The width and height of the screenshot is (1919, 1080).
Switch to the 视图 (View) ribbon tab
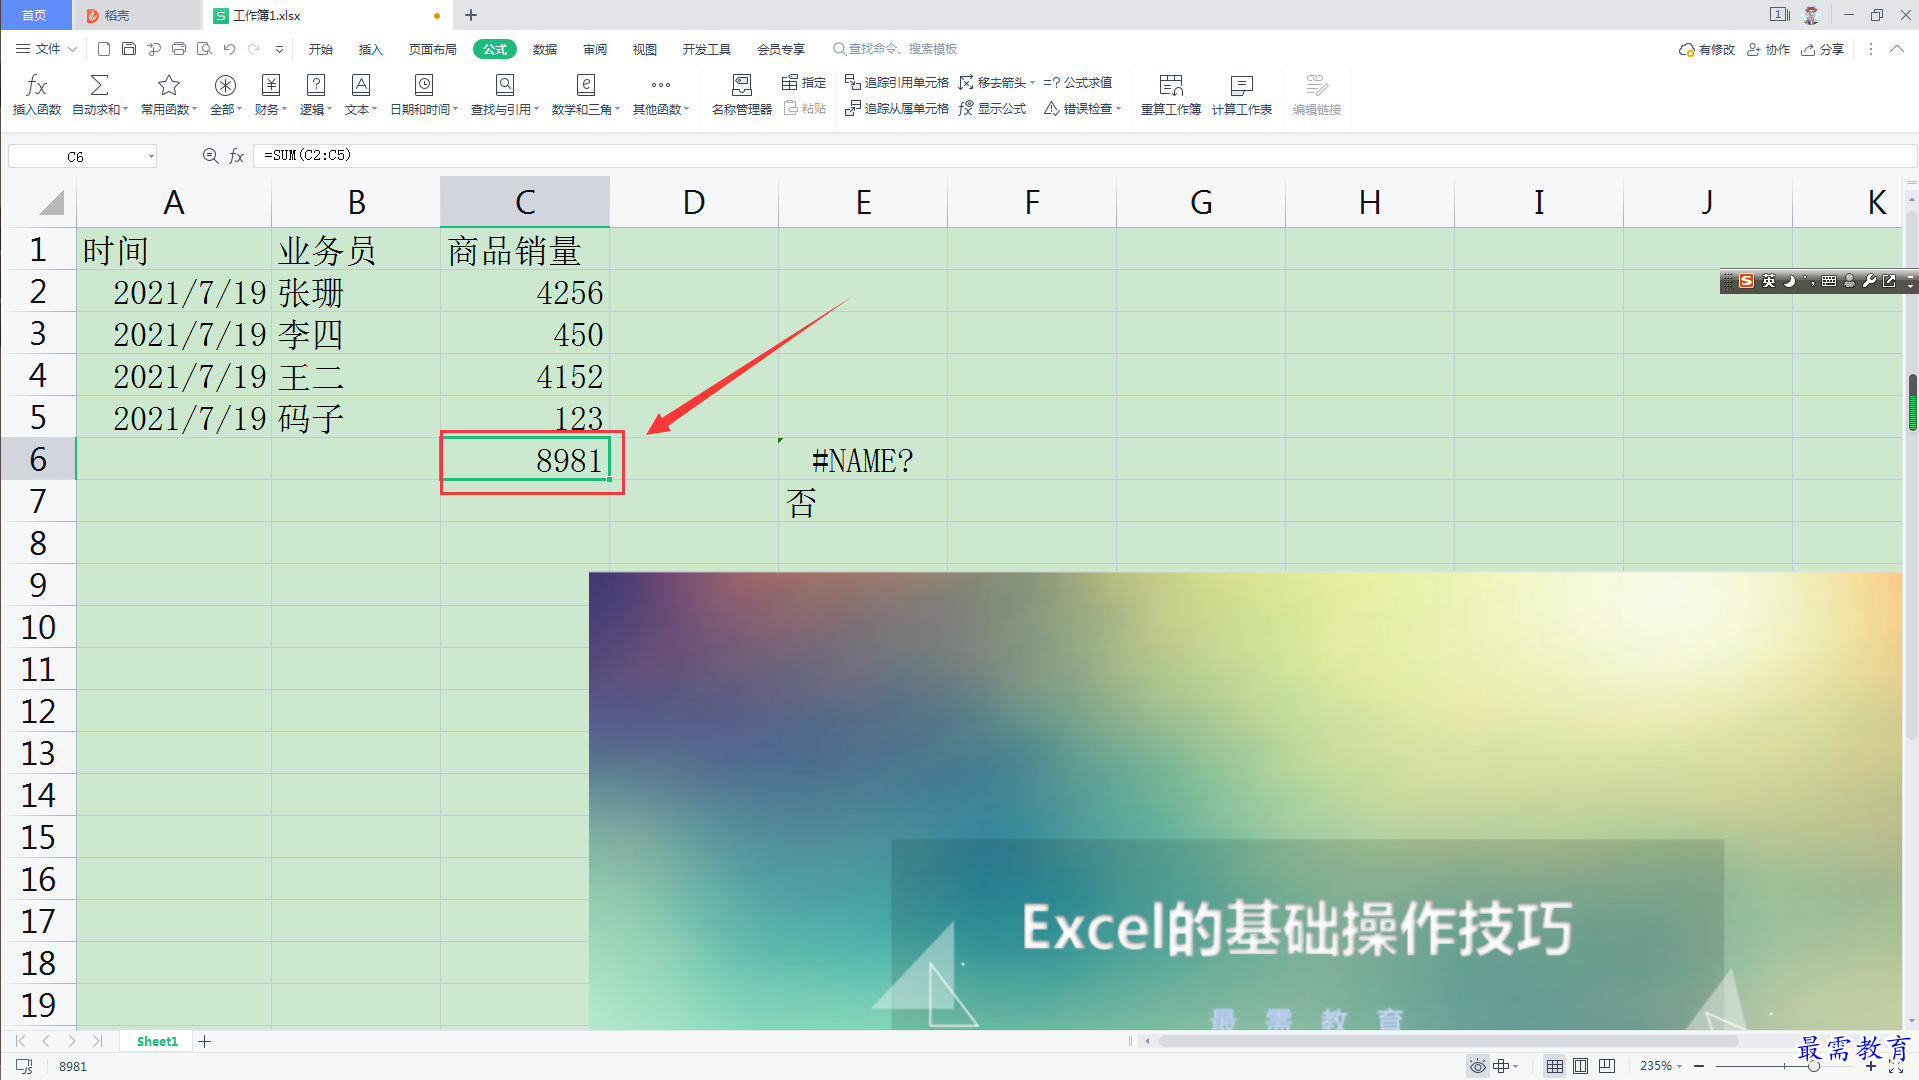[645, 49]
